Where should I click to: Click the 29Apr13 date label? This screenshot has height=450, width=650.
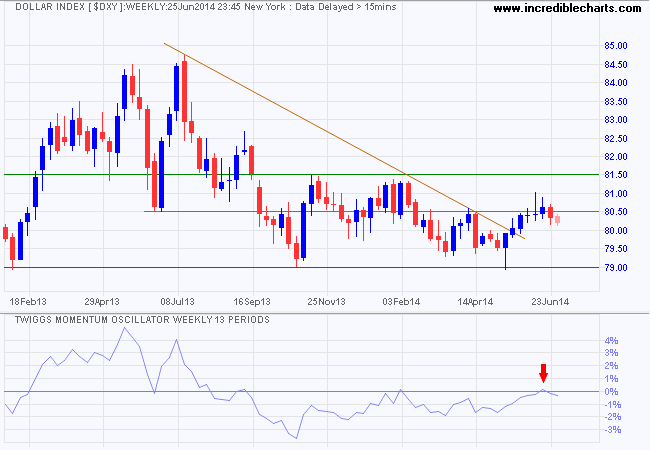102,302
